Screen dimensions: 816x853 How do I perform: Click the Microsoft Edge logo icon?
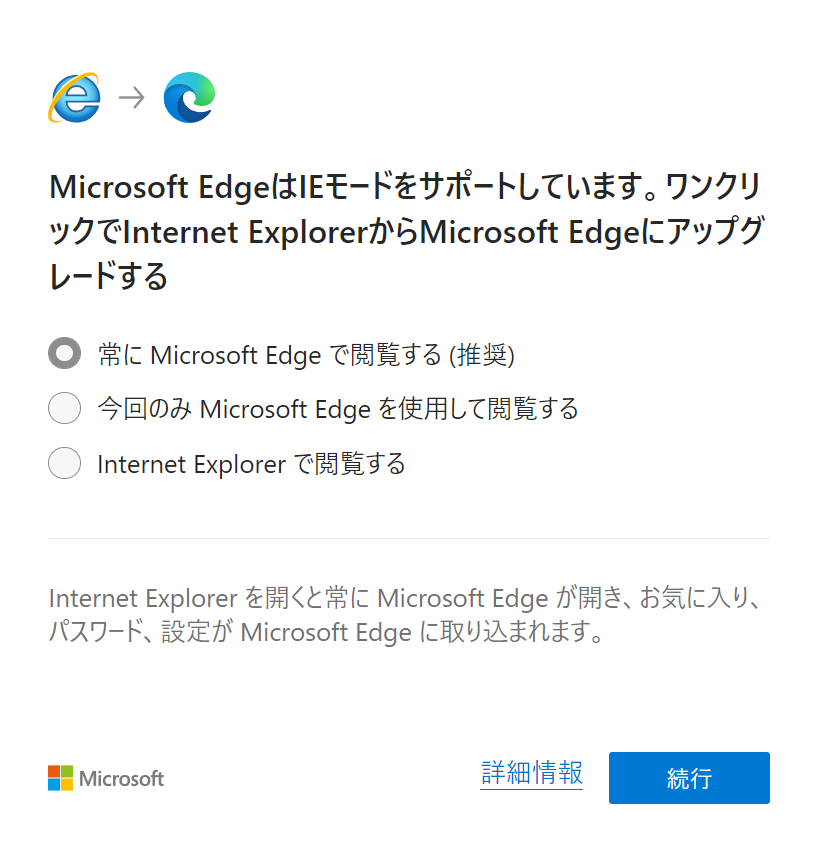[x=189, y=97]
